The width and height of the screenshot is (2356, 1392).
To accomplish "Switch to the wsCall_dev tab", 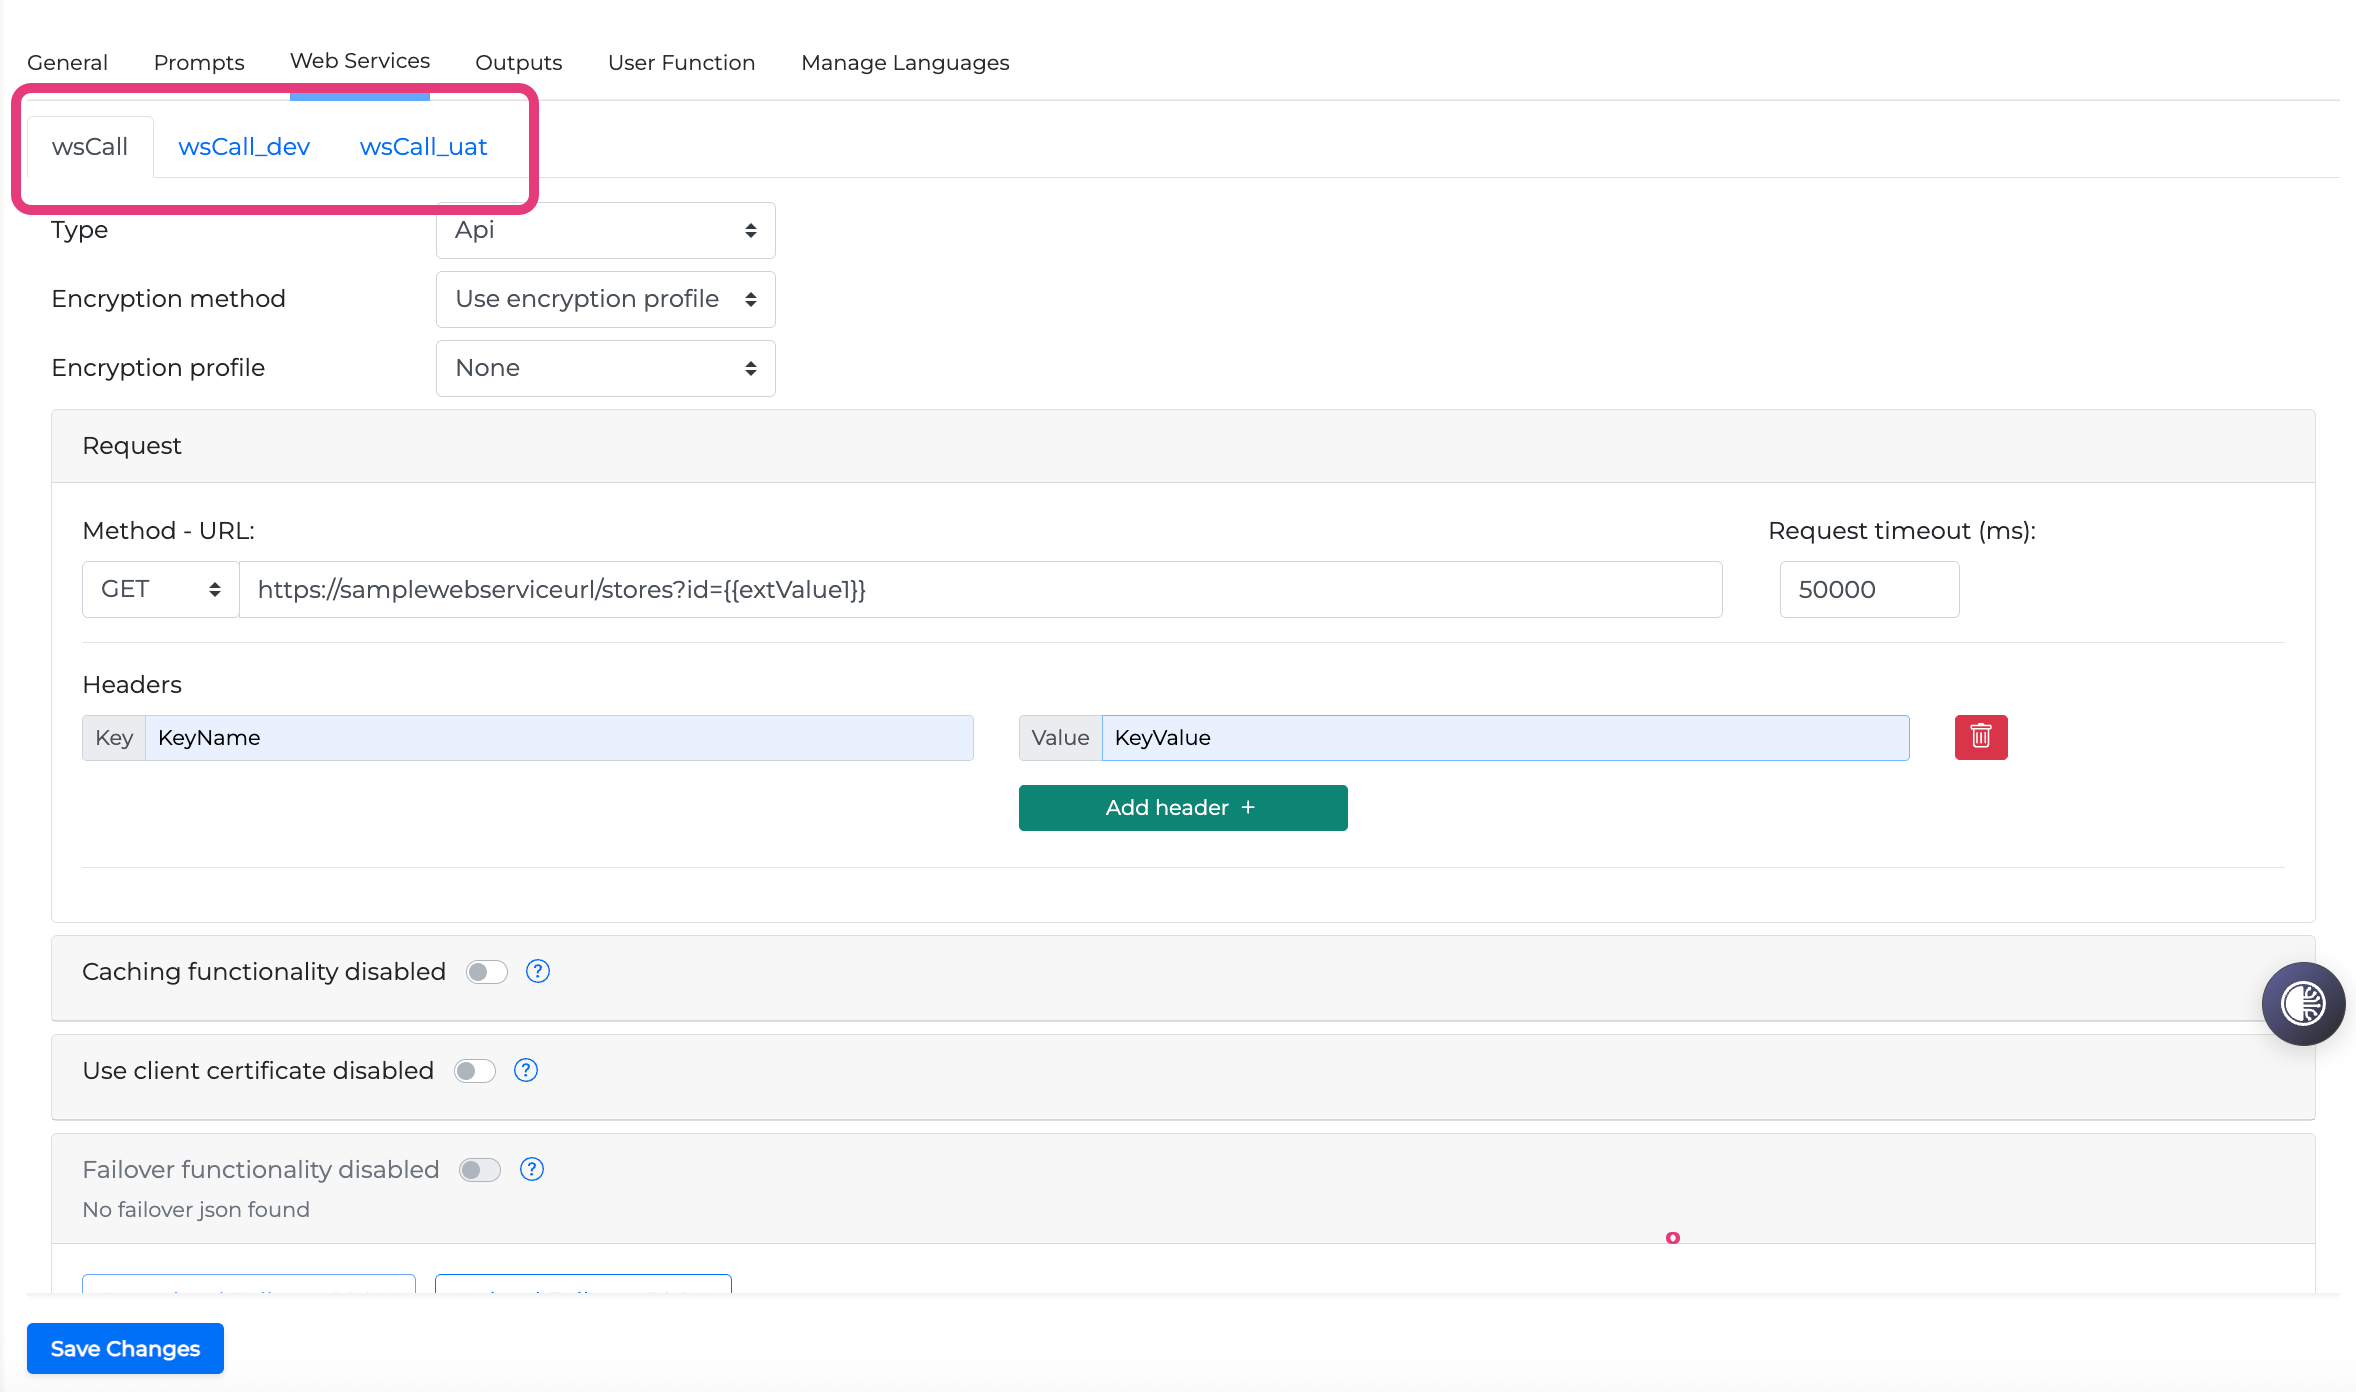I will tap(244, 147).
